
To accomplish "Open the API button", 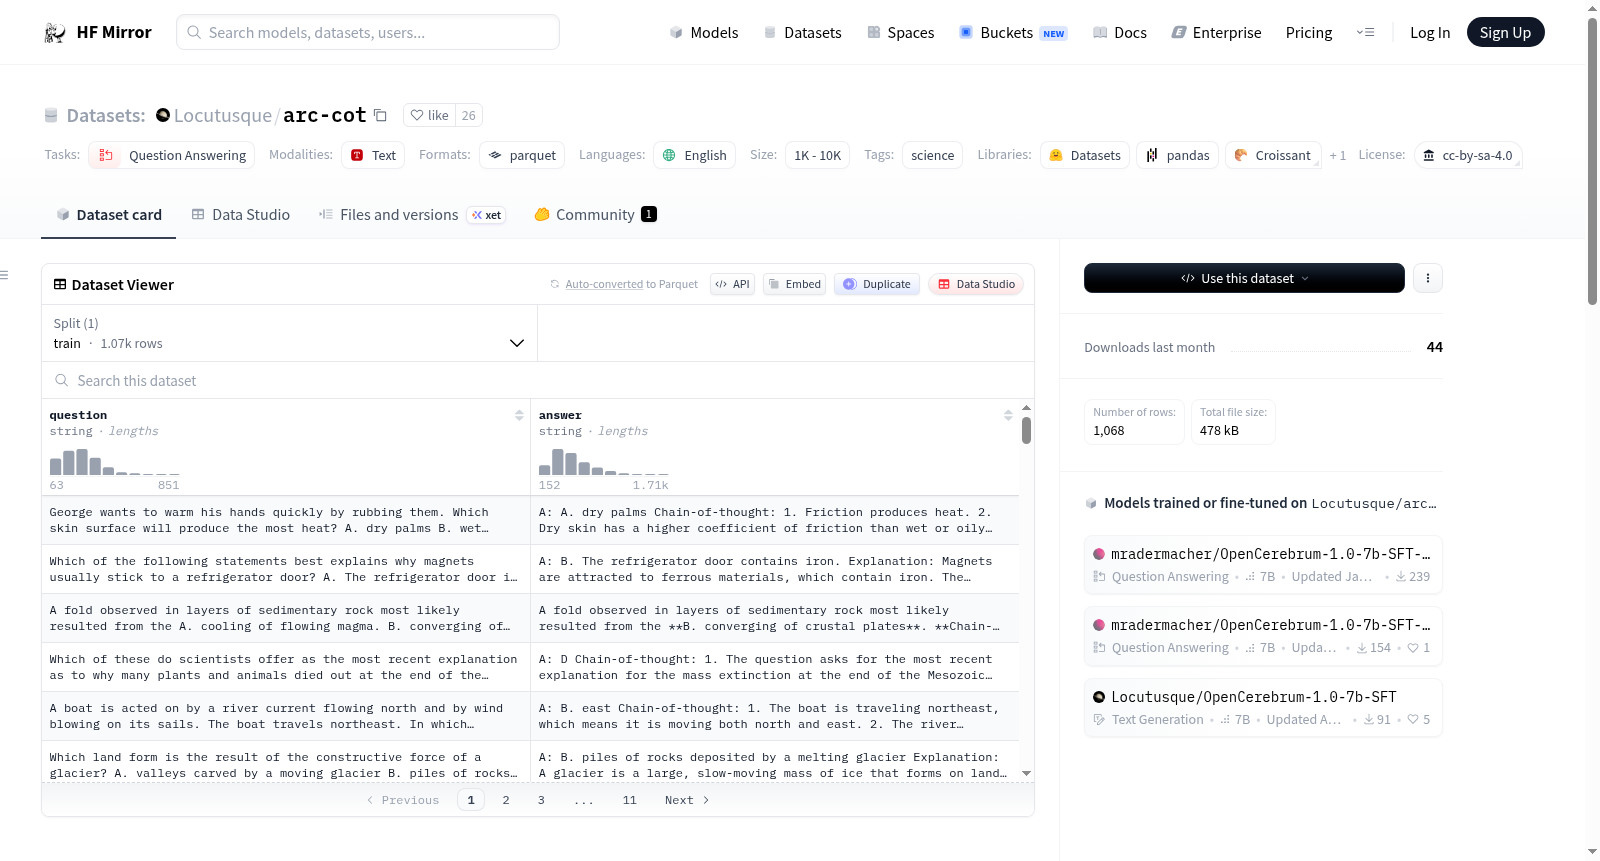I will pyautogui.click(x=732, y=284).
